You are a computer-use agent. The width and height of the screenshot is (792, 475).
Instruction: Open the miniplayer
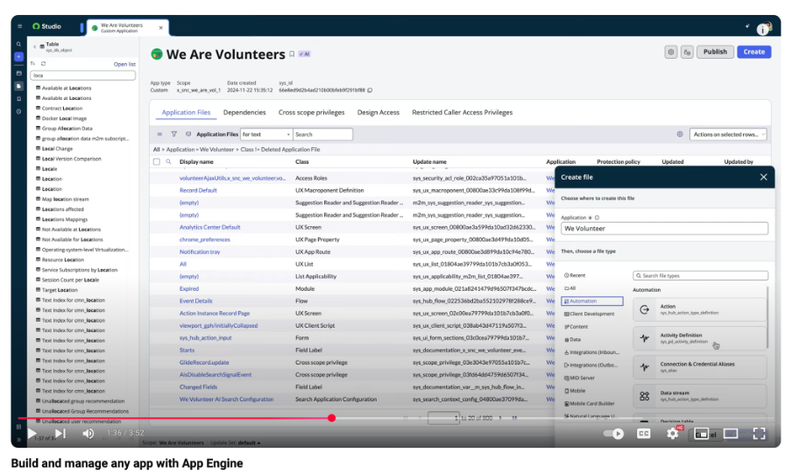702,434
